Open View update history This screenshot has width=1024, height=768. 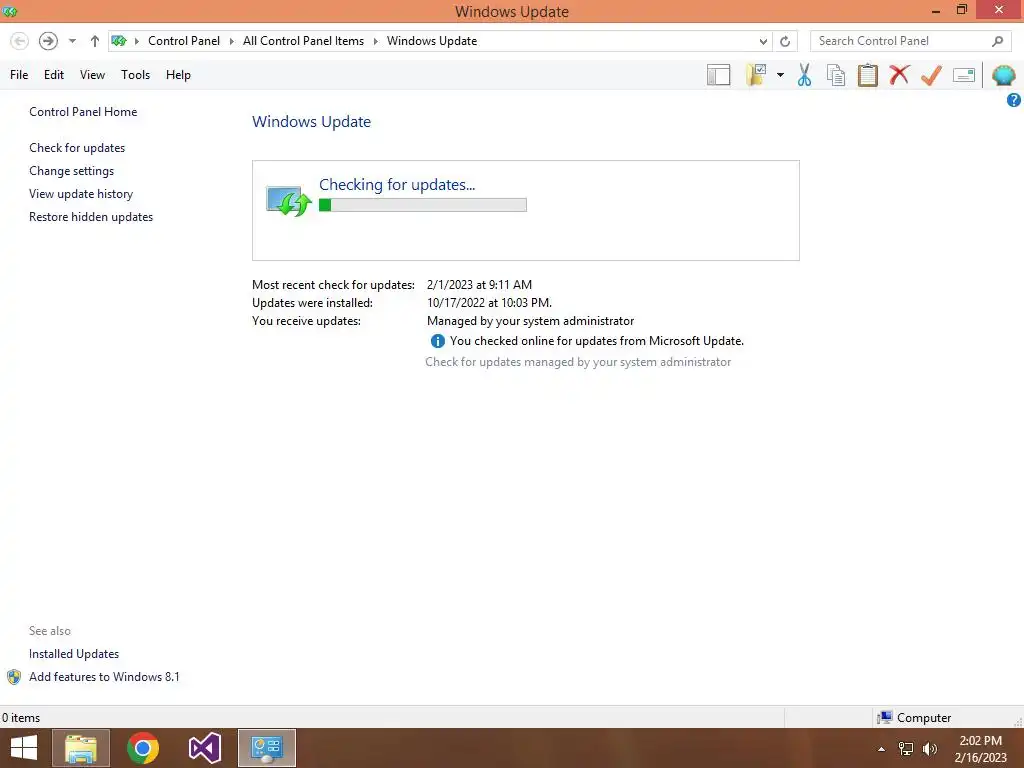coord(81,194)
